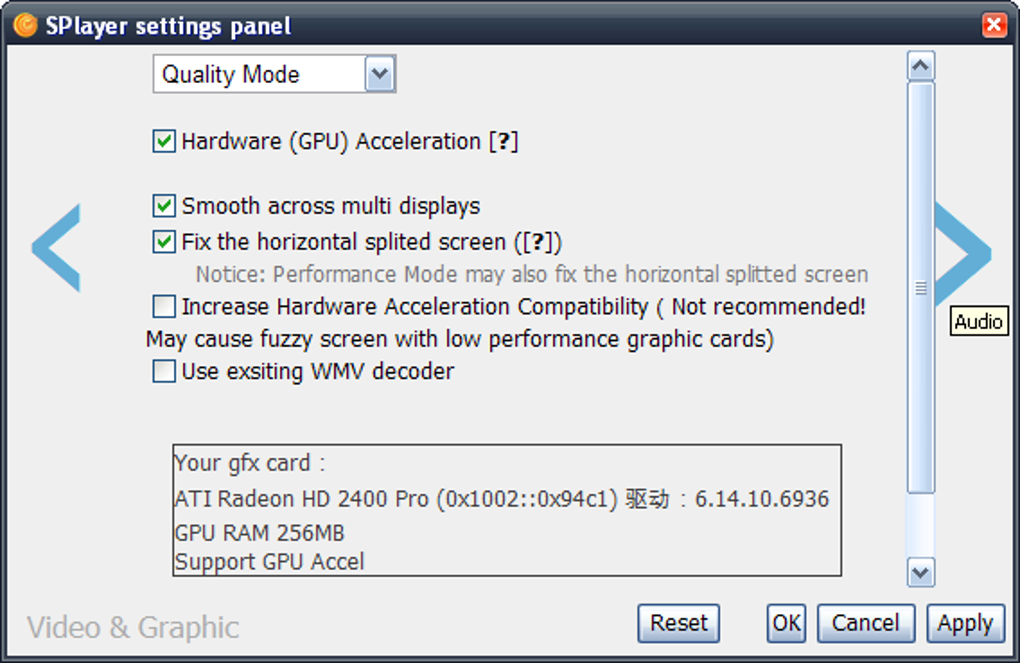Open help for horizontal splited screen [?]

point(538,242)
